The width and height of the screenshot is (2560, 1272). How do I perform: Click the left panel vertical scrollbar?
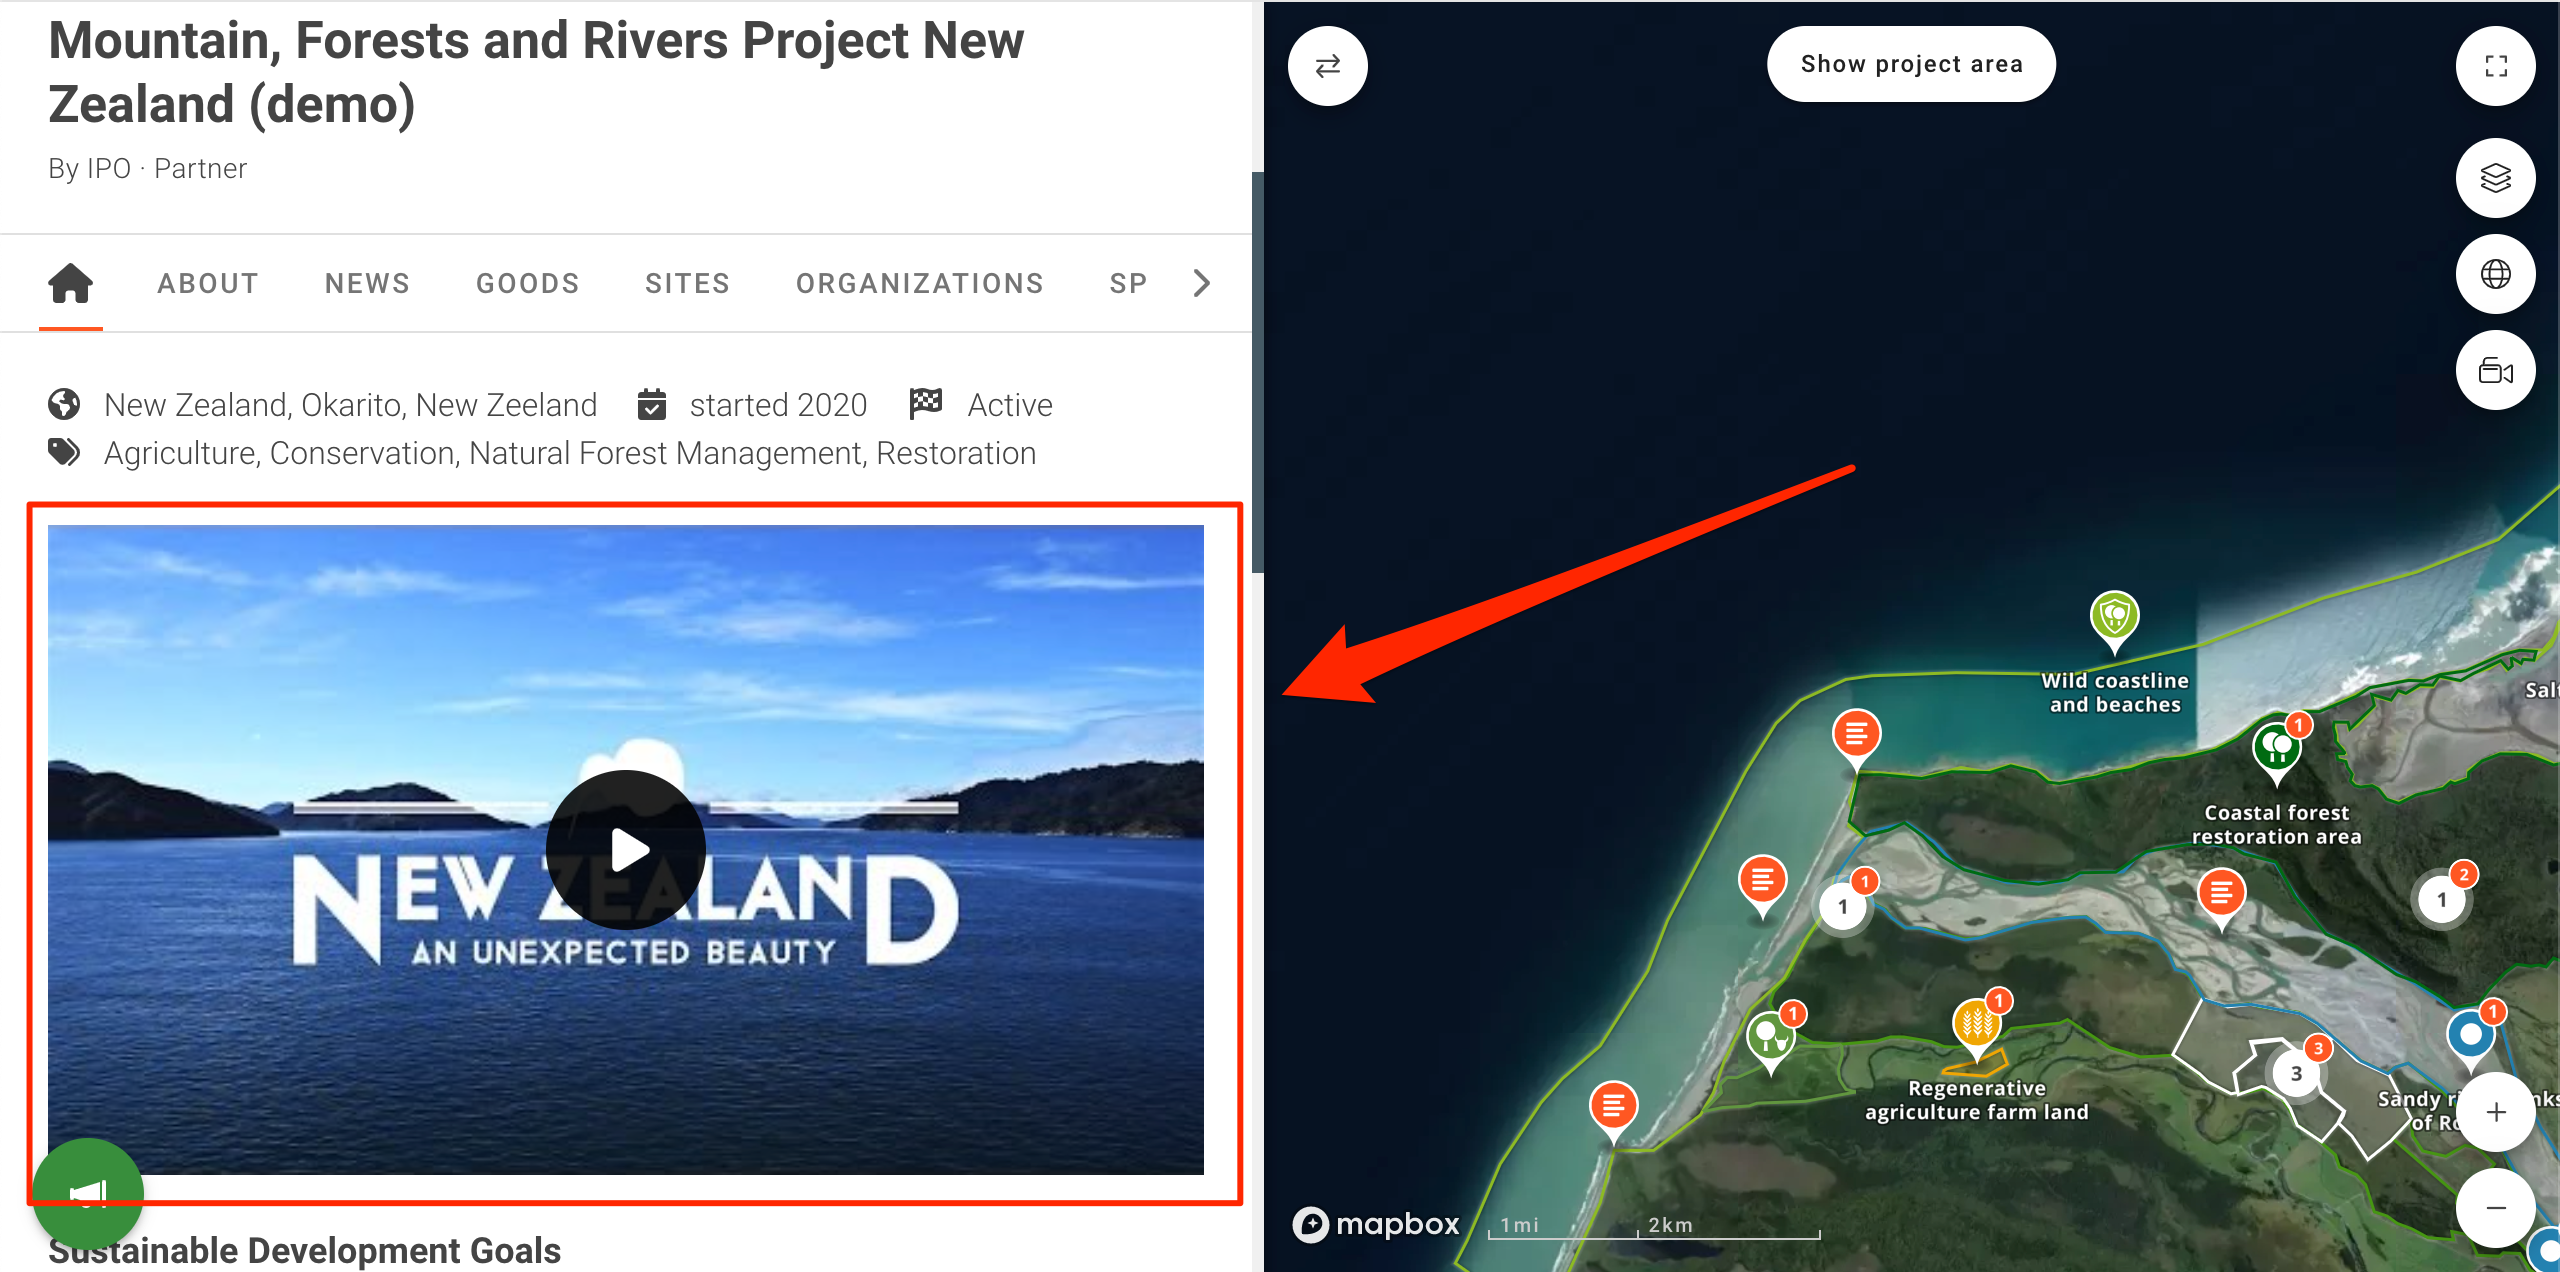click(x=1258, y=372)
